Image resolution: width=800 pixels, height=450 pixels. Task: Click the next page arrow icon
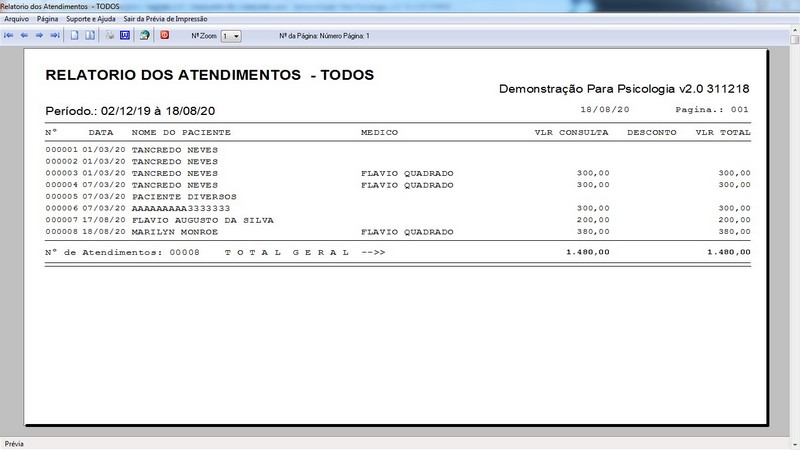coord(39,35)
